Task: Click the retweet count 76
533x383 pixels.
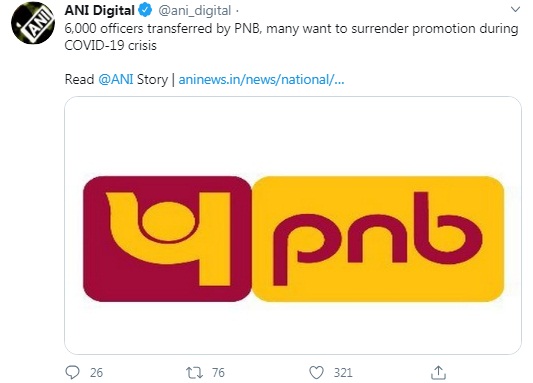Action: pyautogui.click(x=218, y=373)
